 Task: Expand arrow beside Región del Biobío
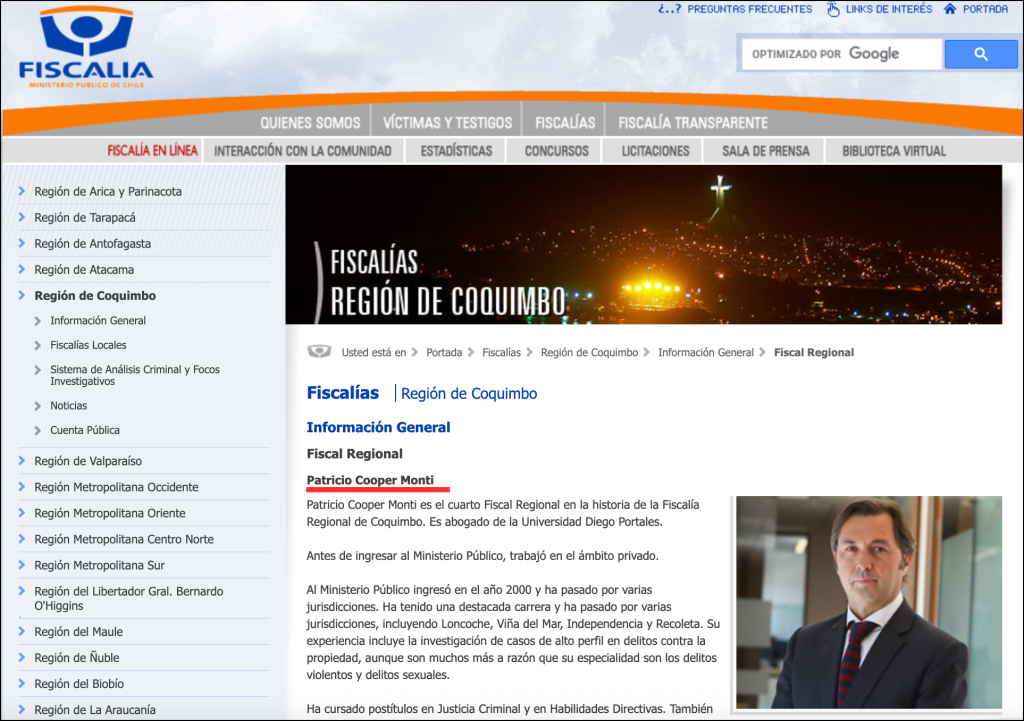(x=22, y=684)
